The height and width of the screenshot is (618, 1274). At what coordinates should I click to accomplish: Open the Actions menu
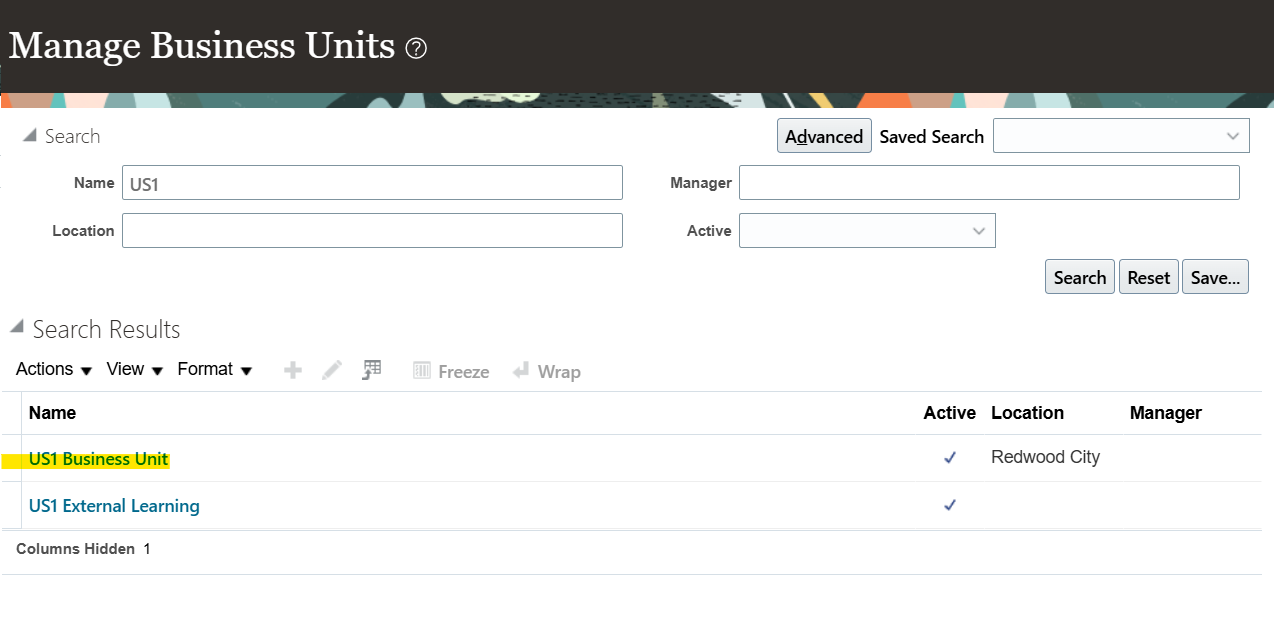pos(54,370)
